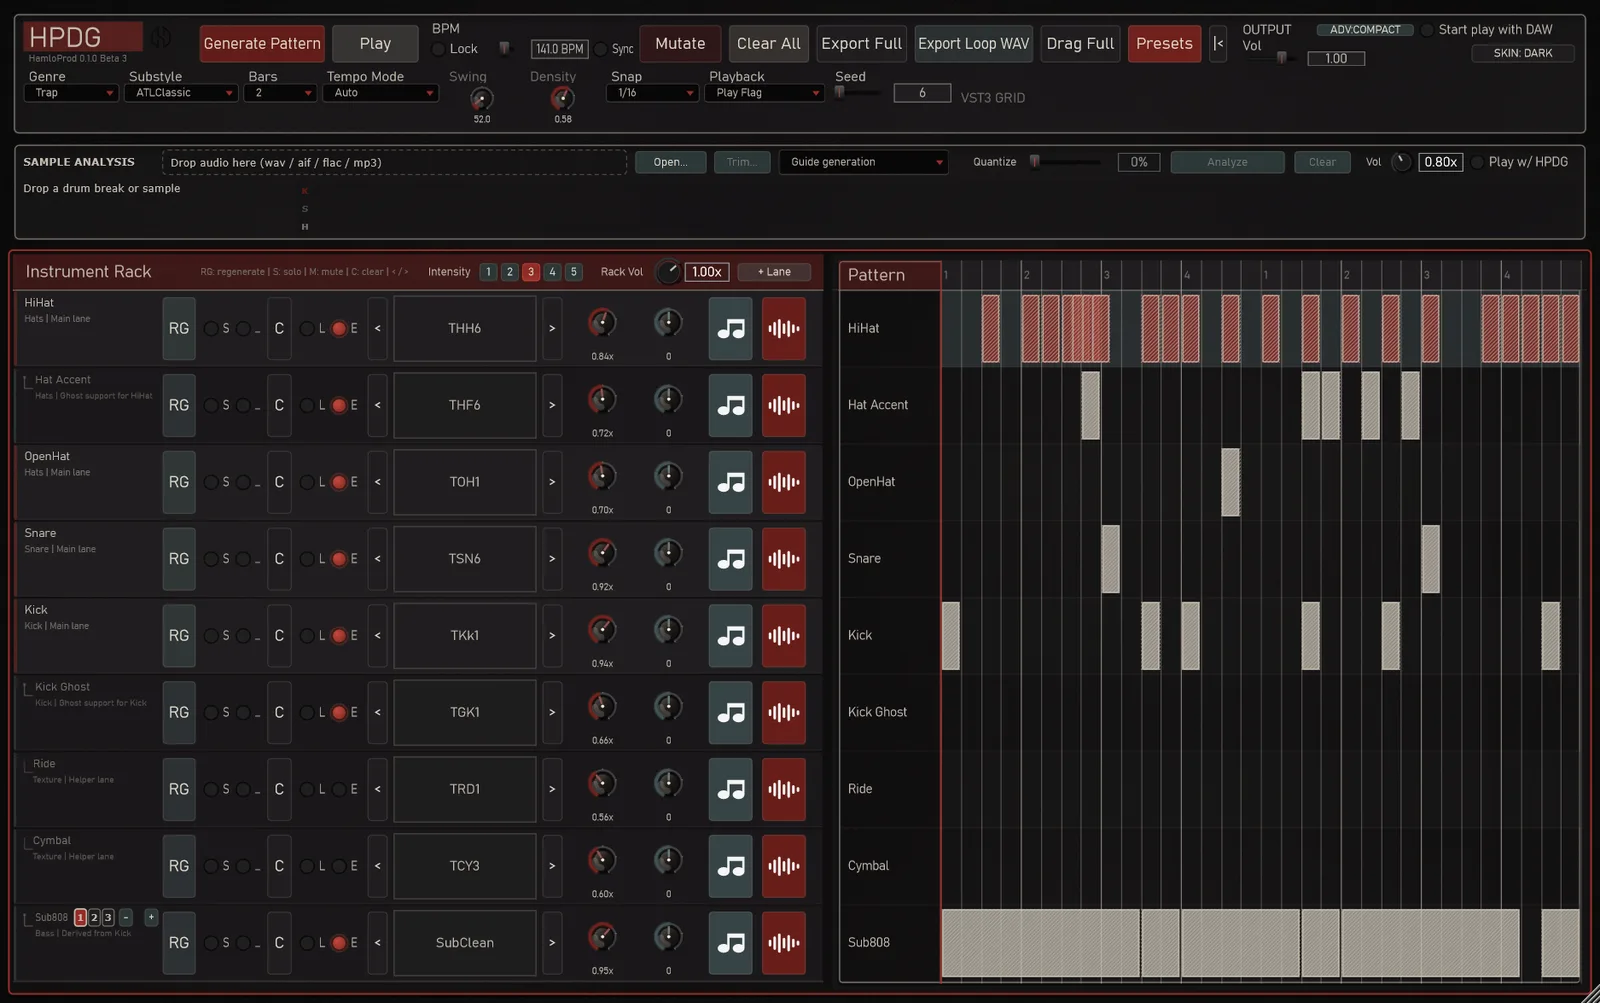
Task: Click the waveform icon for HiHat lane
Action: click(x=783, y=328)
